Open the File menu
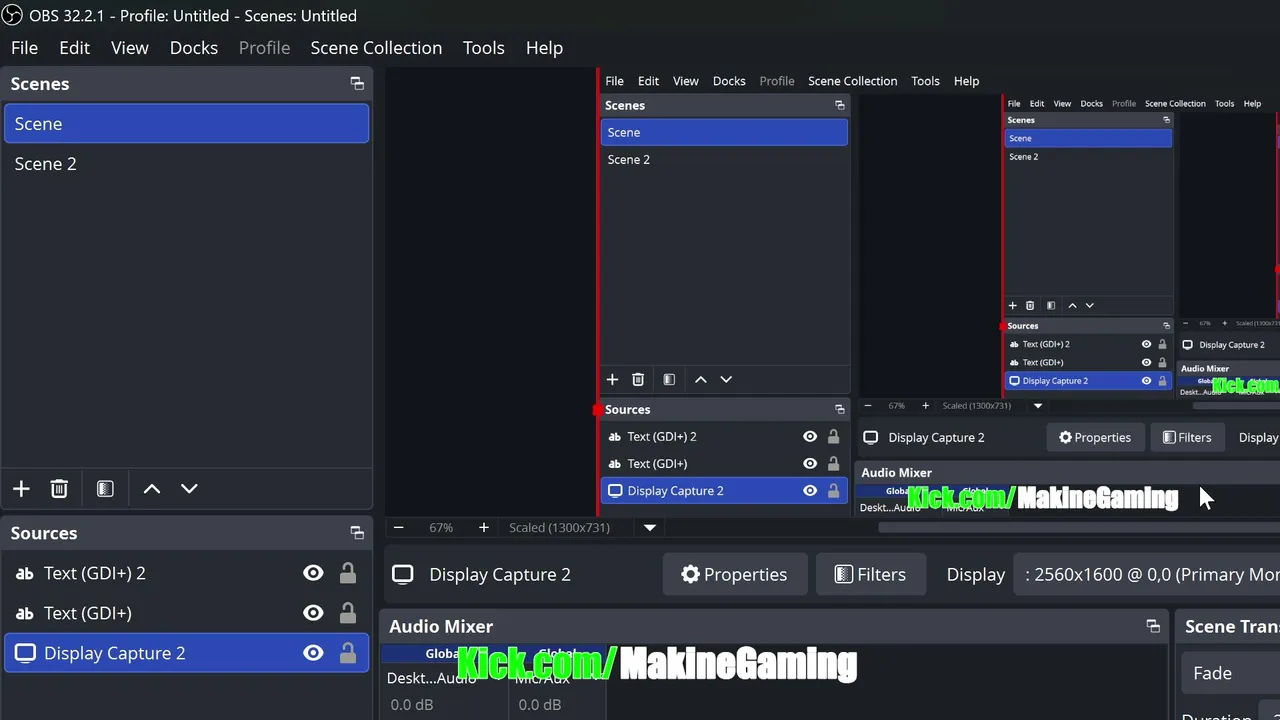This screenshot has width=1280, height=720. point(24,48)
